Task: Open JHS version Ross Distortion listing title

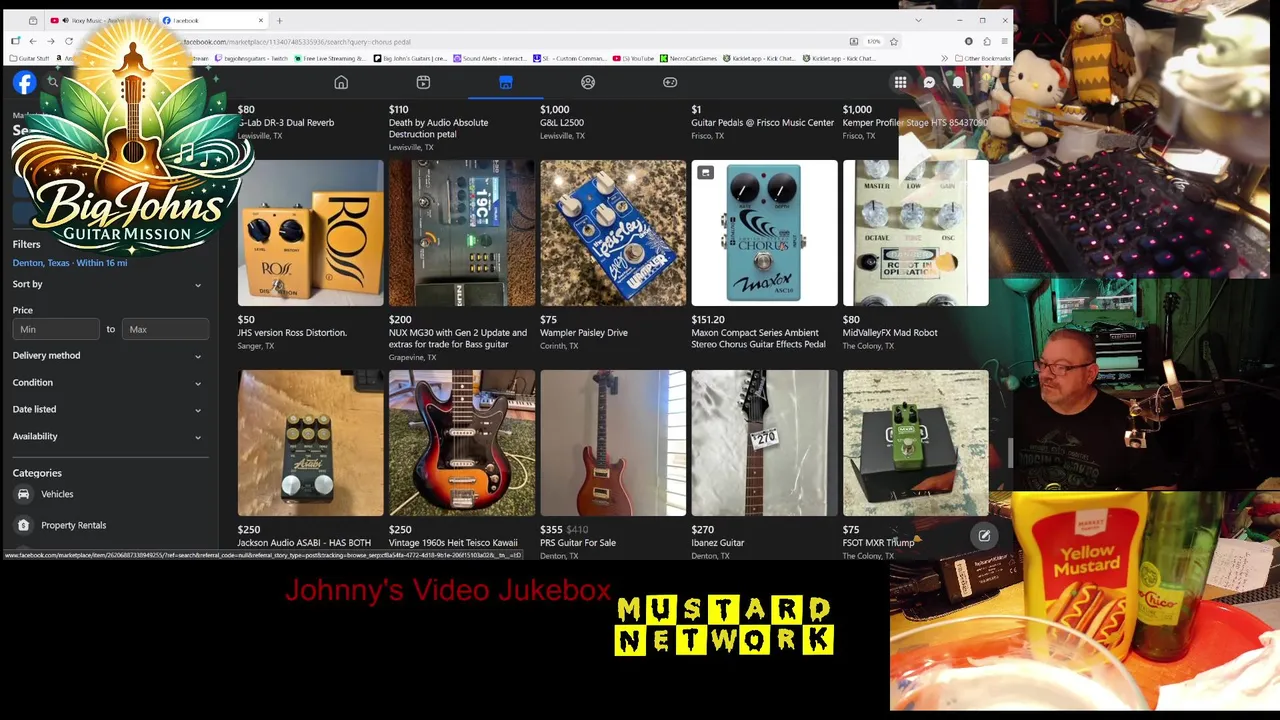Action: pos(292,333)
